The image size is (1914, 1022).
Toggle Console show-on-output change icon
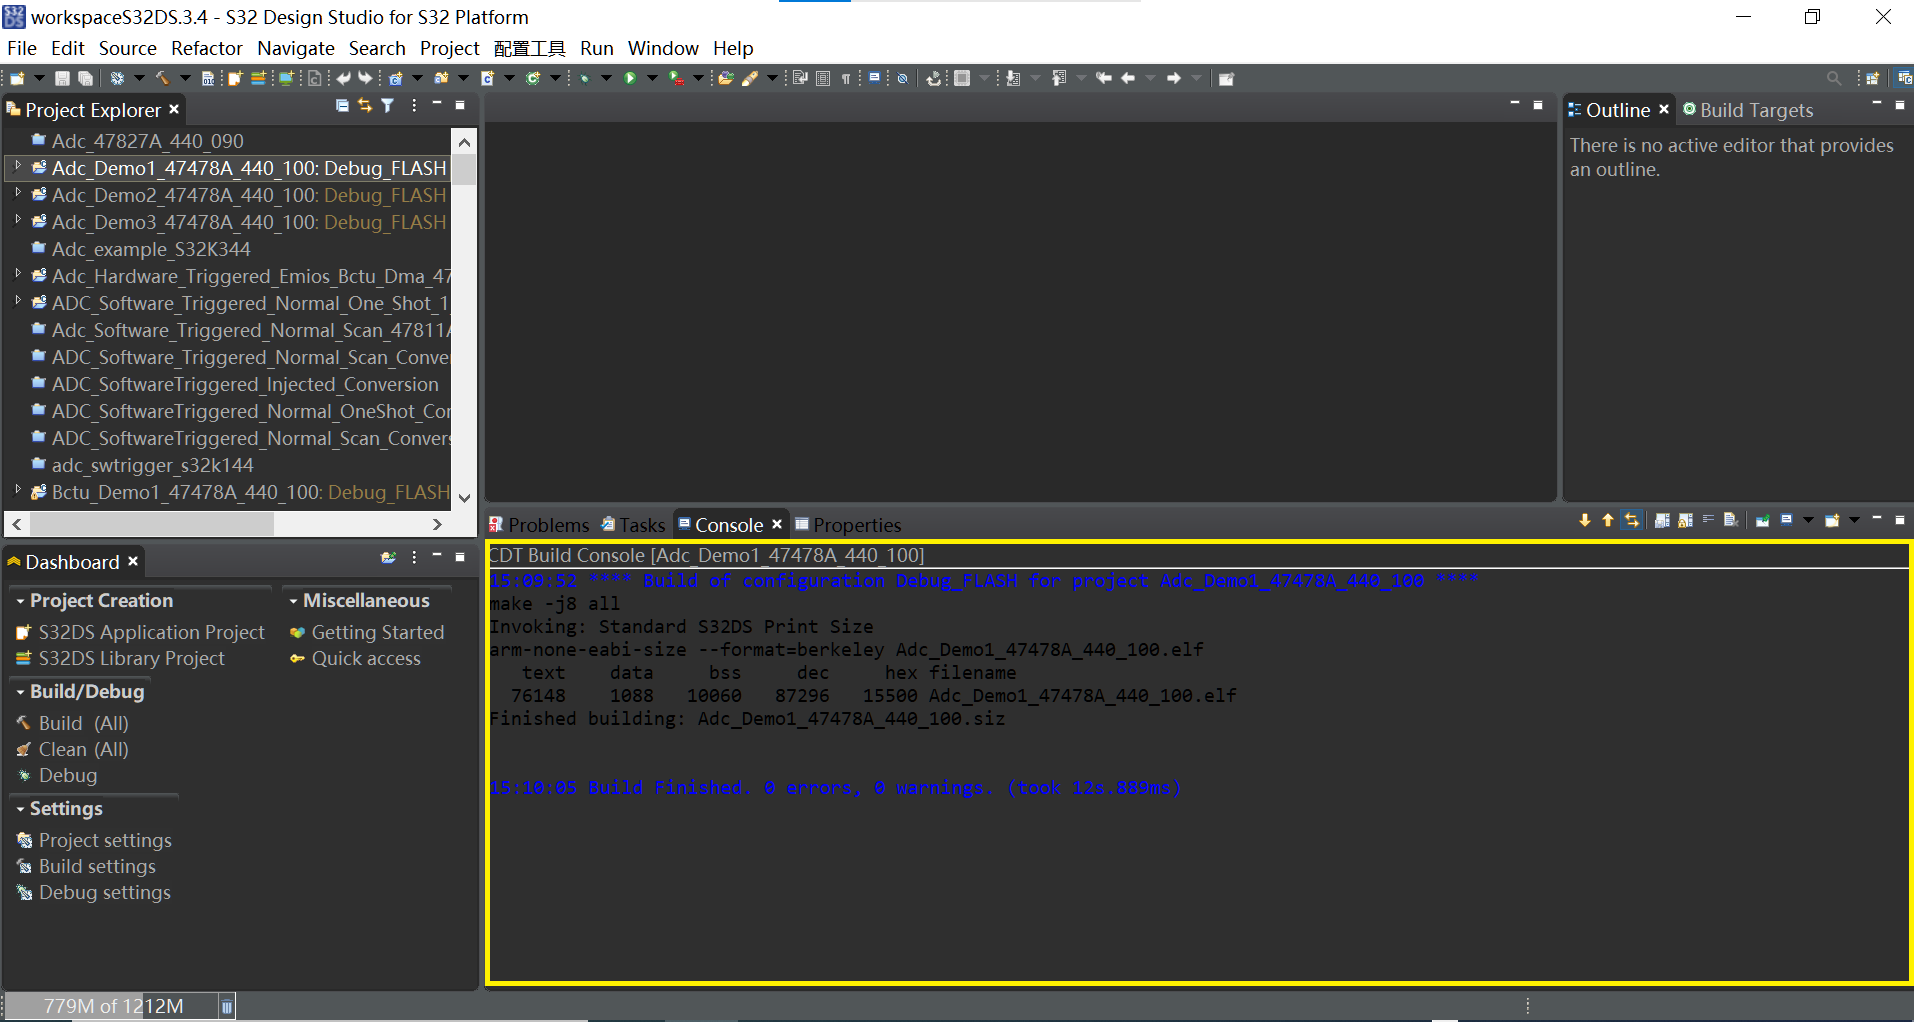click(1632, 520)
